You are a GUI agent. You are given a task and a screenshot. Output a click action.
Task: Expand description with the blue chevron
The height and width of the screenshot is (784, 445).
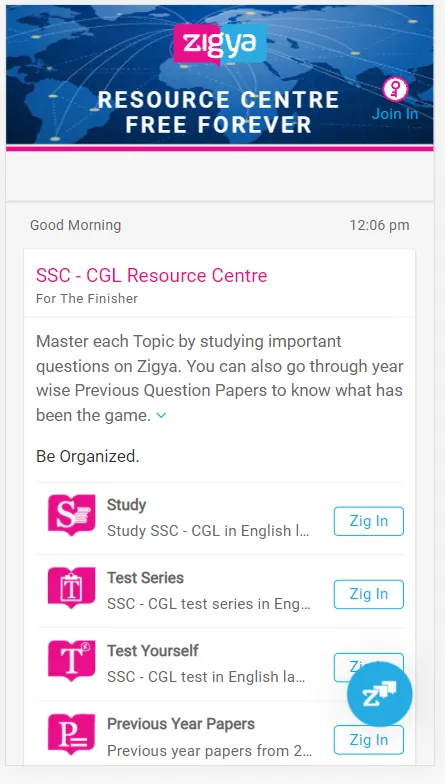coord(161,415)
